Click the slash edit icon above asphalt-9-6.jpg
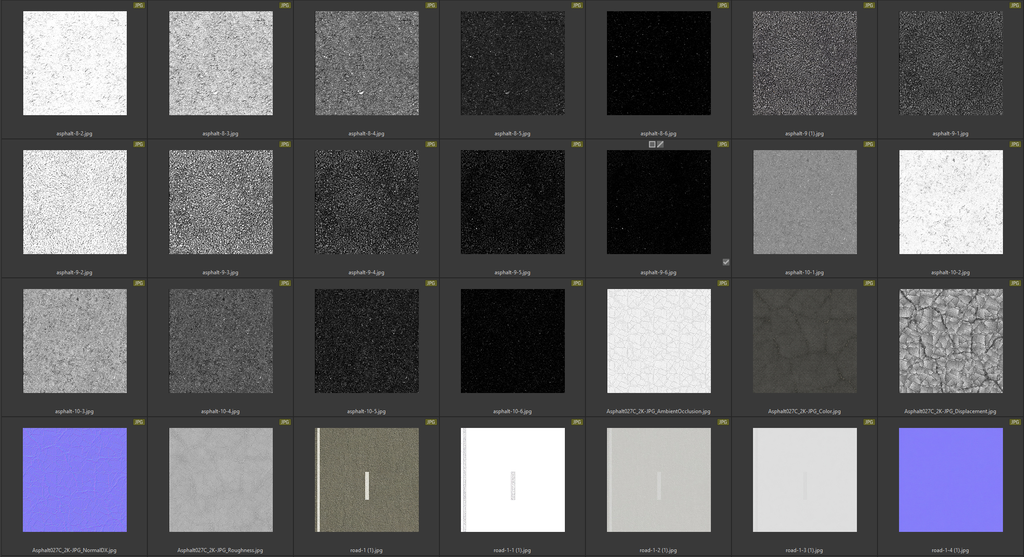The image size is (1024, 557). 661,144
